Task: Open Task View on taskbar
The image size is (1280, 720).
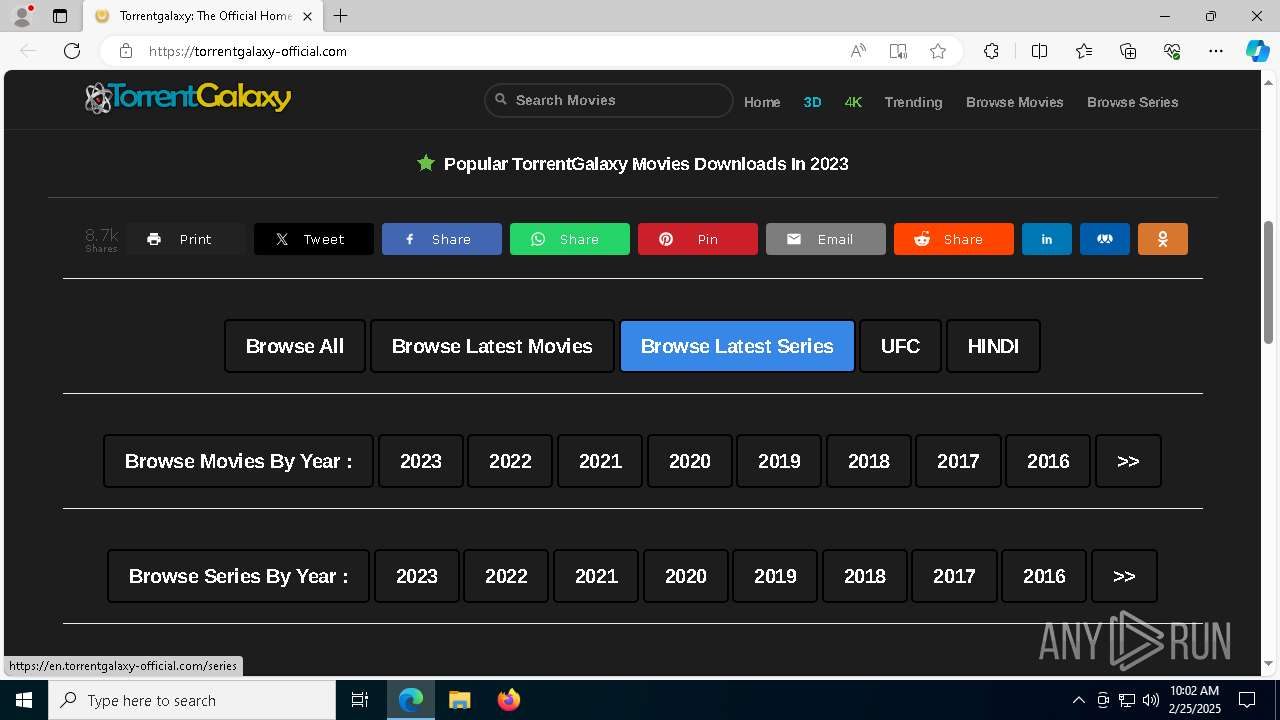Action: pyautogui.click(x=360, y=700)
